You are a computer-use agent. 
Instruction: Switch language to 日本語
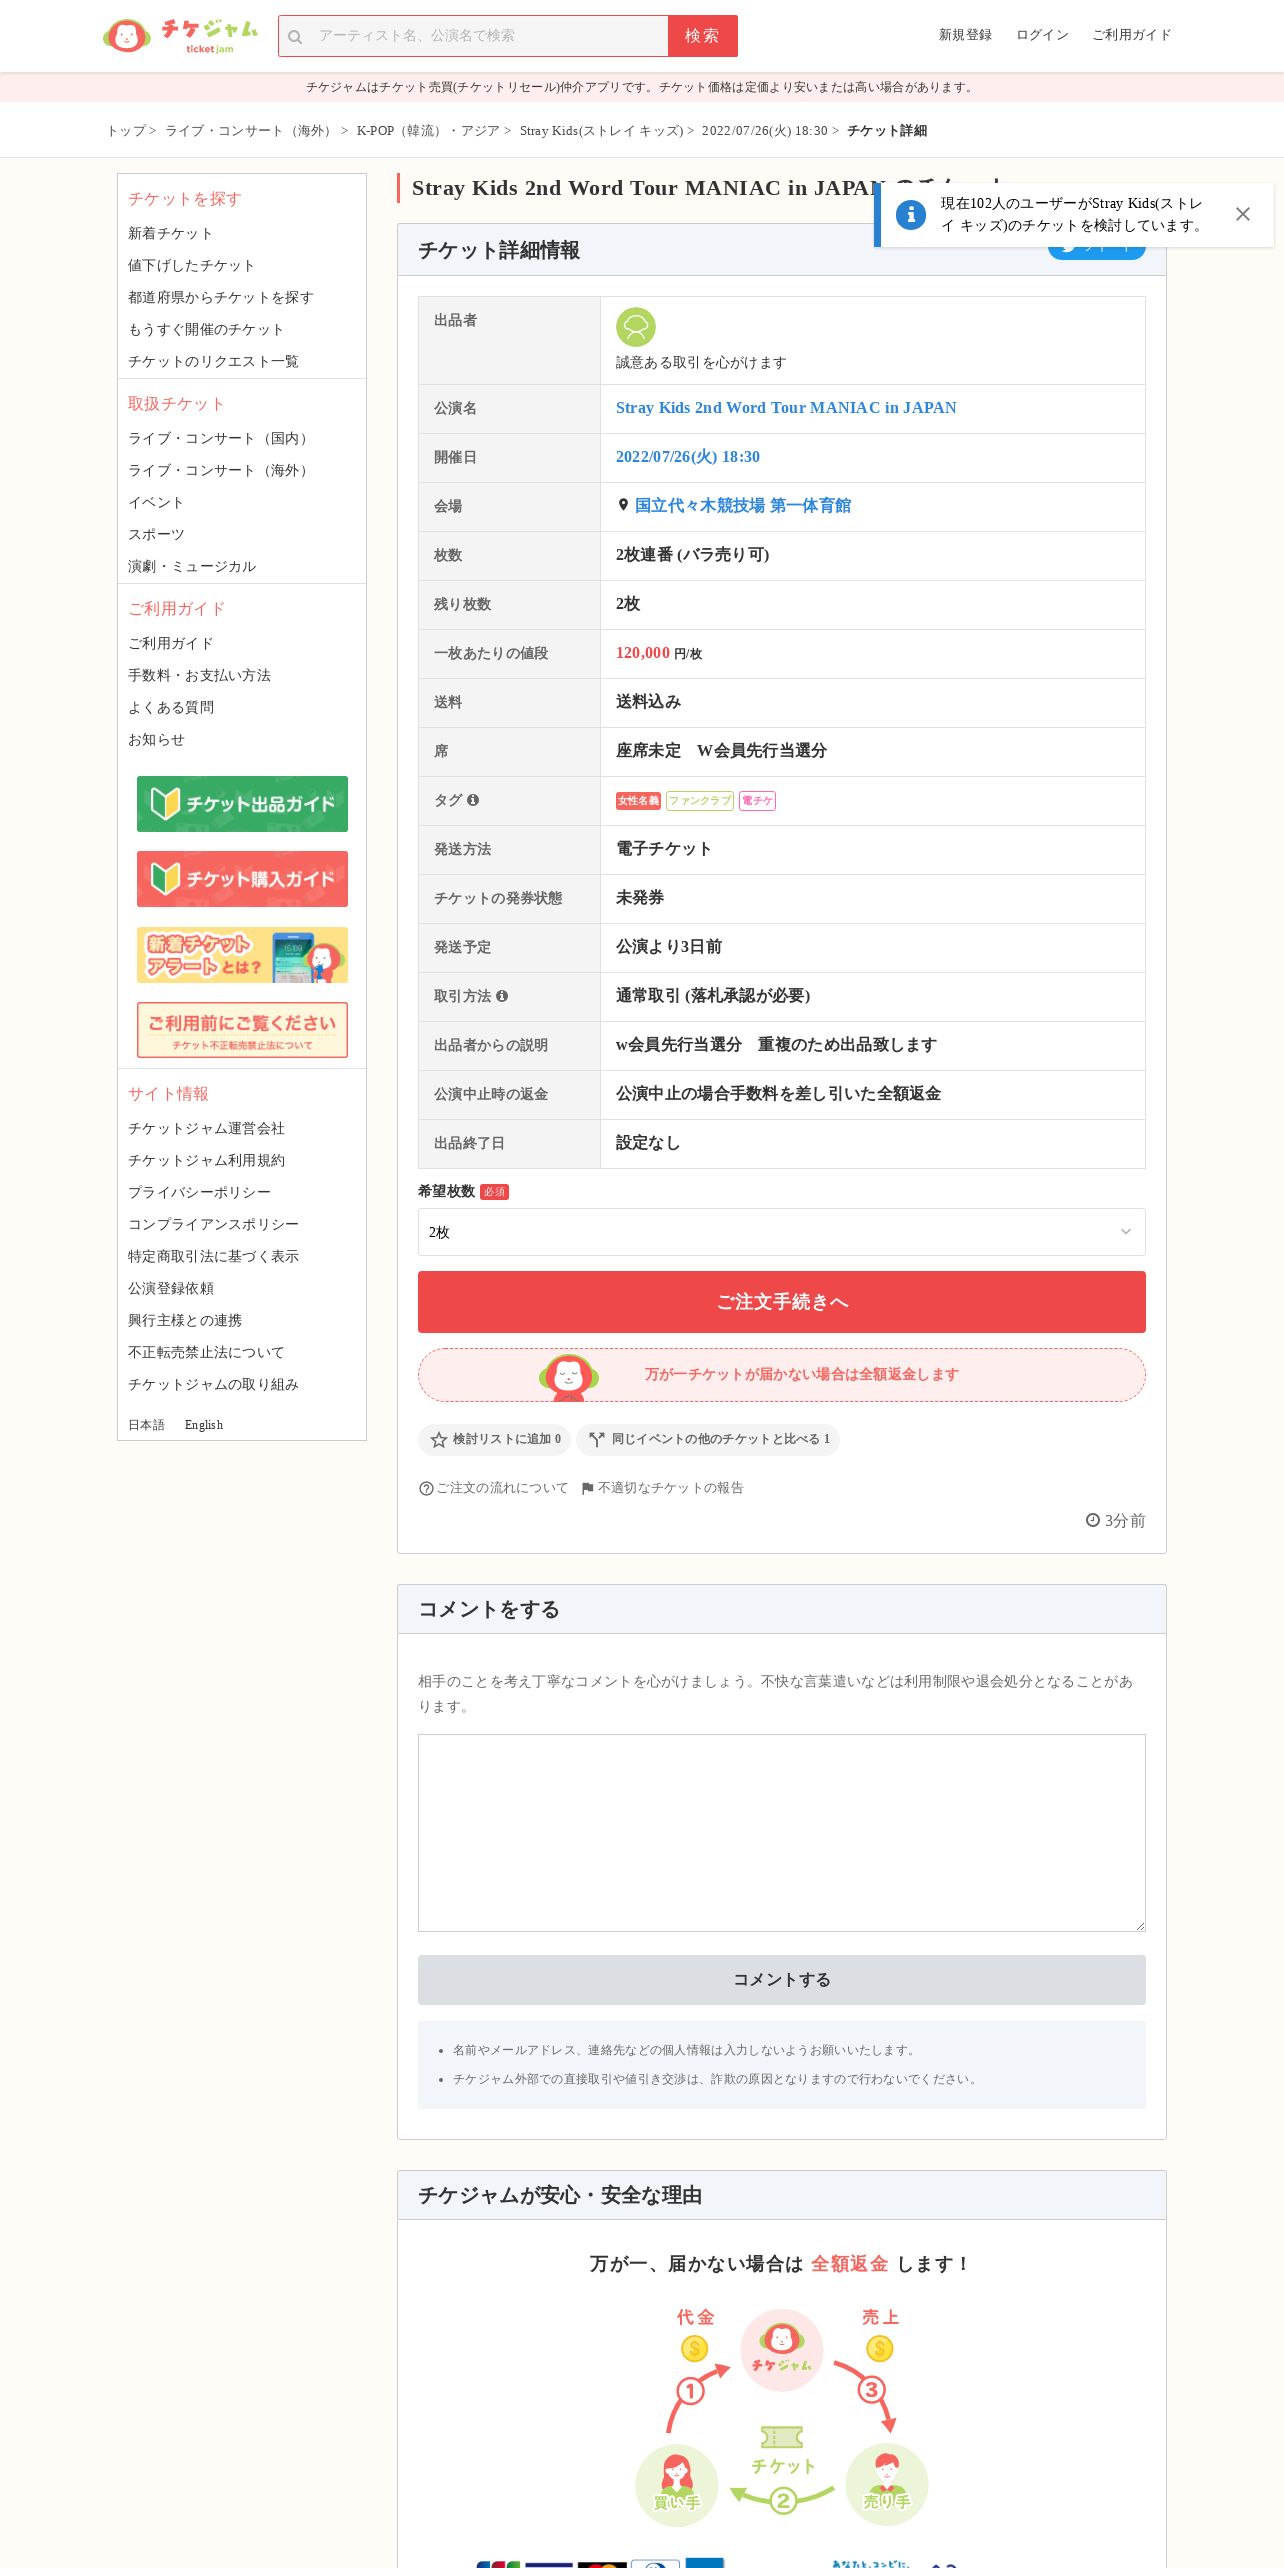(146, 1425)
